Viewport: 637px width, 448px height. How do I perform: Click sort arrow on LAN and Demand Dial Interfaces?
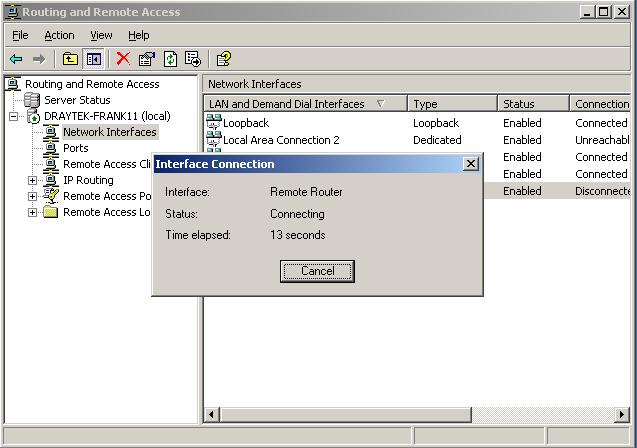(381, 104)
